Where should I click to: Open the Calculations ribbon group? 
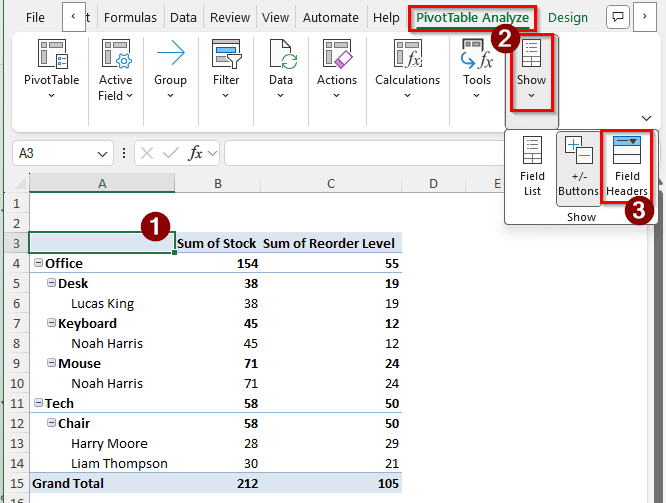tap(407, 70)
